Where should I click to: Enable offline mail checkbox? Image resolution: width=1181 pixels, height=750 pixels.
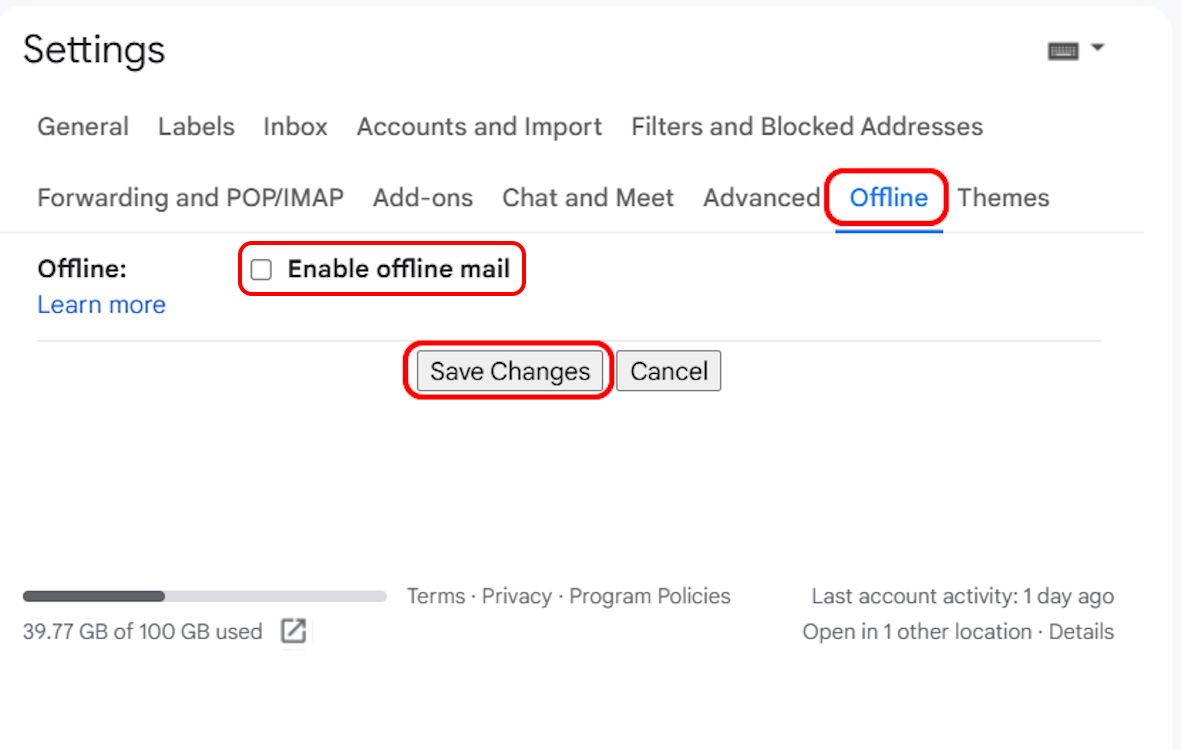[261, 269]
